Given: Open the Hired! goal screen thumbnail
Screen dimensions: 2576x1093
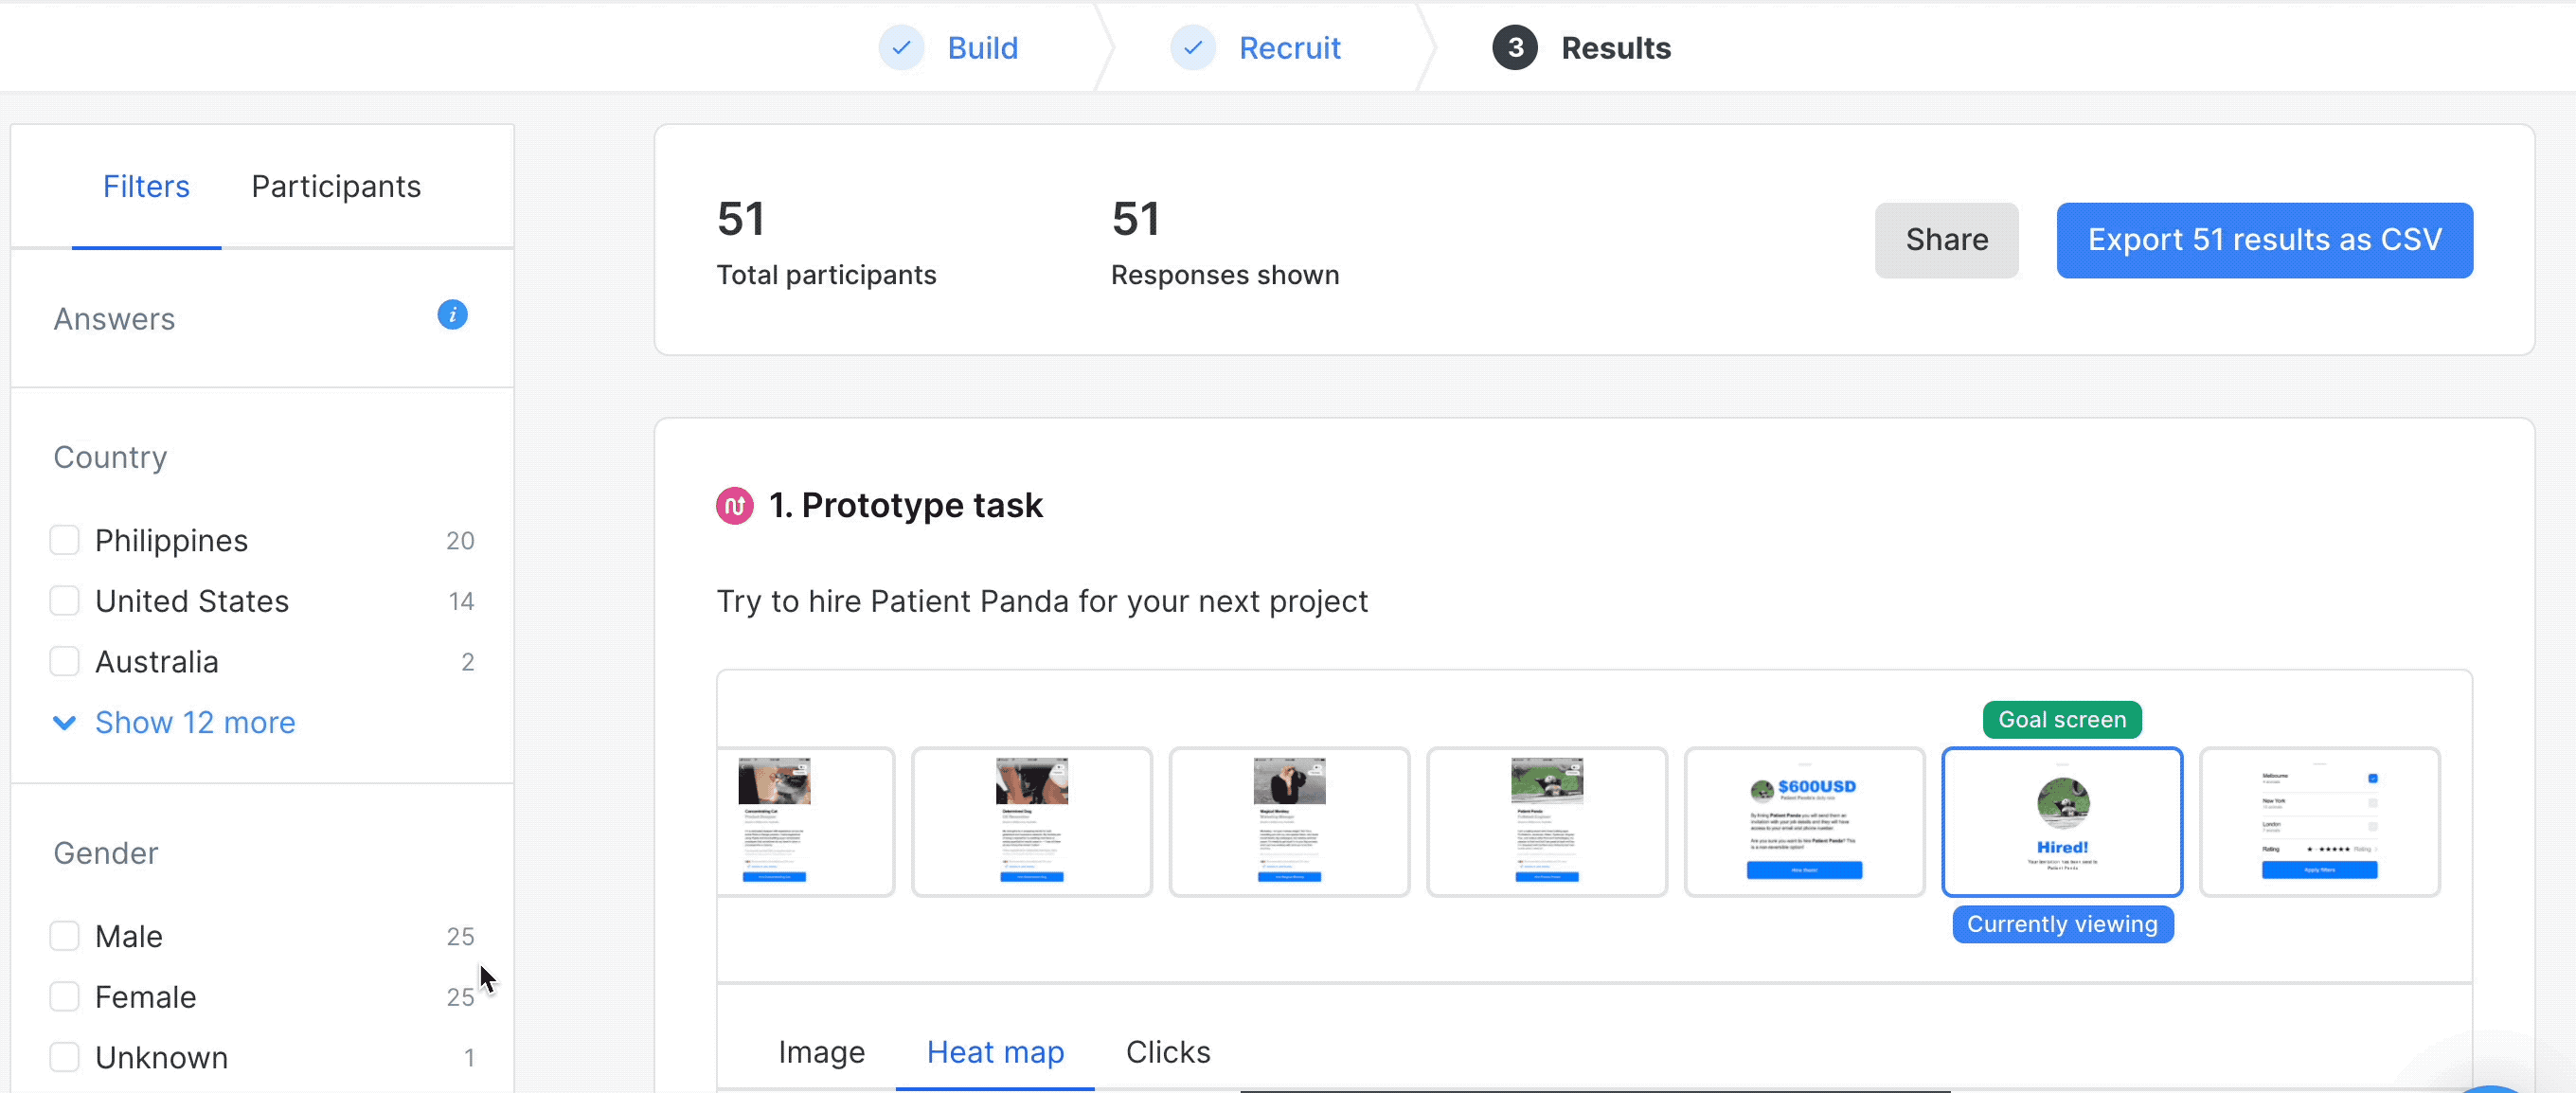Looking at the screenshot, I should click(x=2061, y=822).
